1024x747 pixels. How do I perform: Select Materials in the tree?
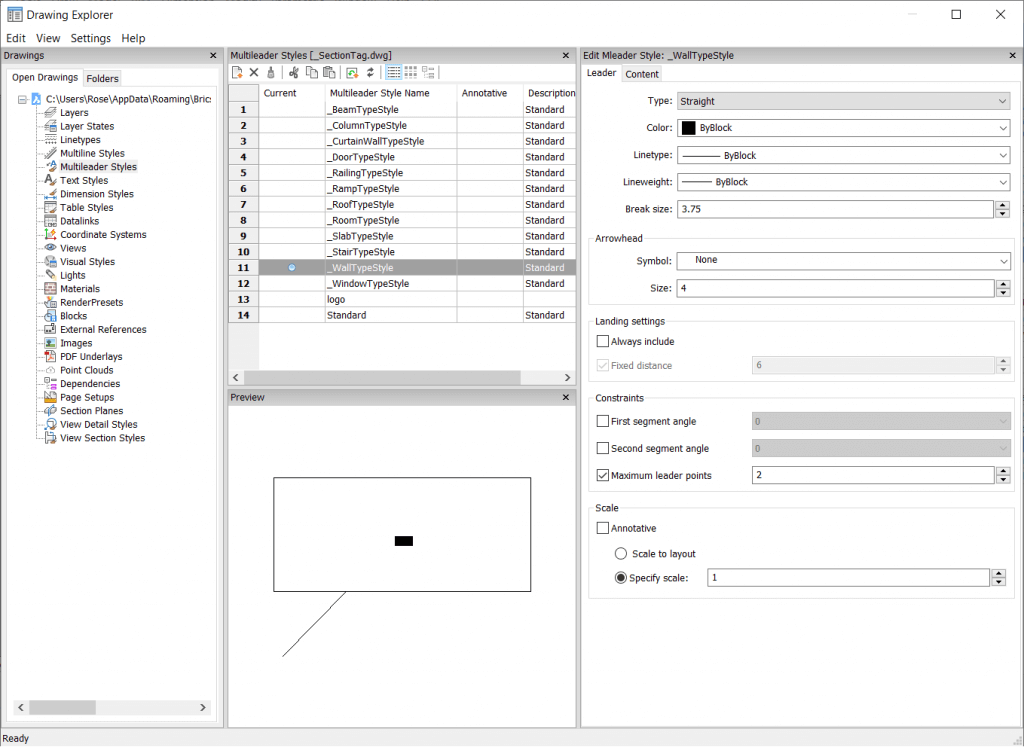[x=80, y=289]
